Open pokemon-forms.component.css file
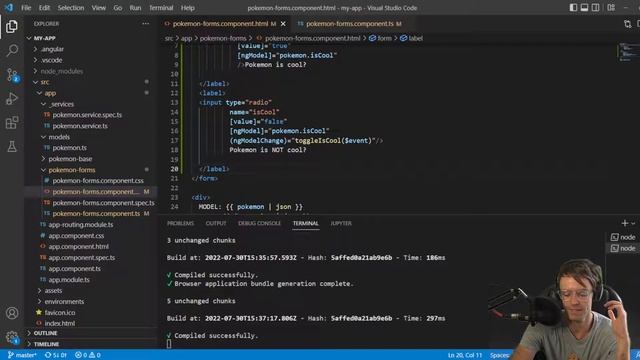Viewport: 640px width, 360px height. pyautogui.click(x=98, y=181)
